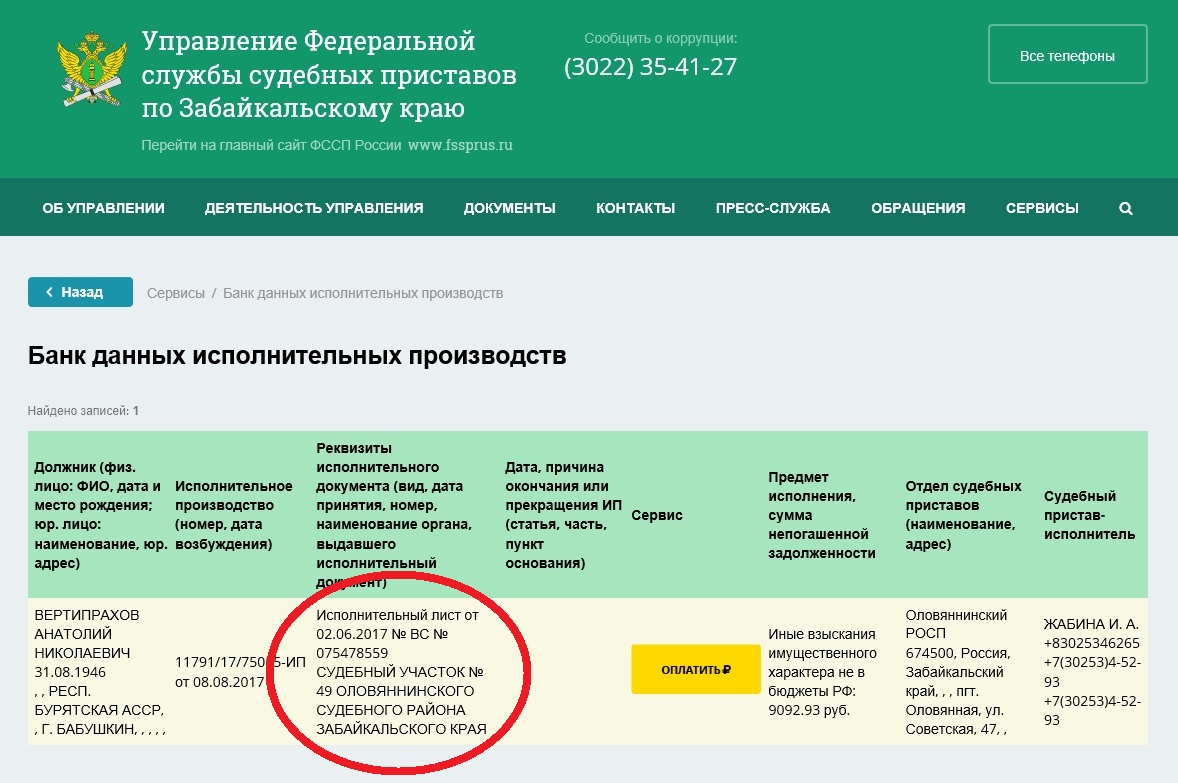Click column header Должник (физ. лицо...)
The height and width of the screenshot is (783, 1178).
pyautogui.click(x=101, y=515)
